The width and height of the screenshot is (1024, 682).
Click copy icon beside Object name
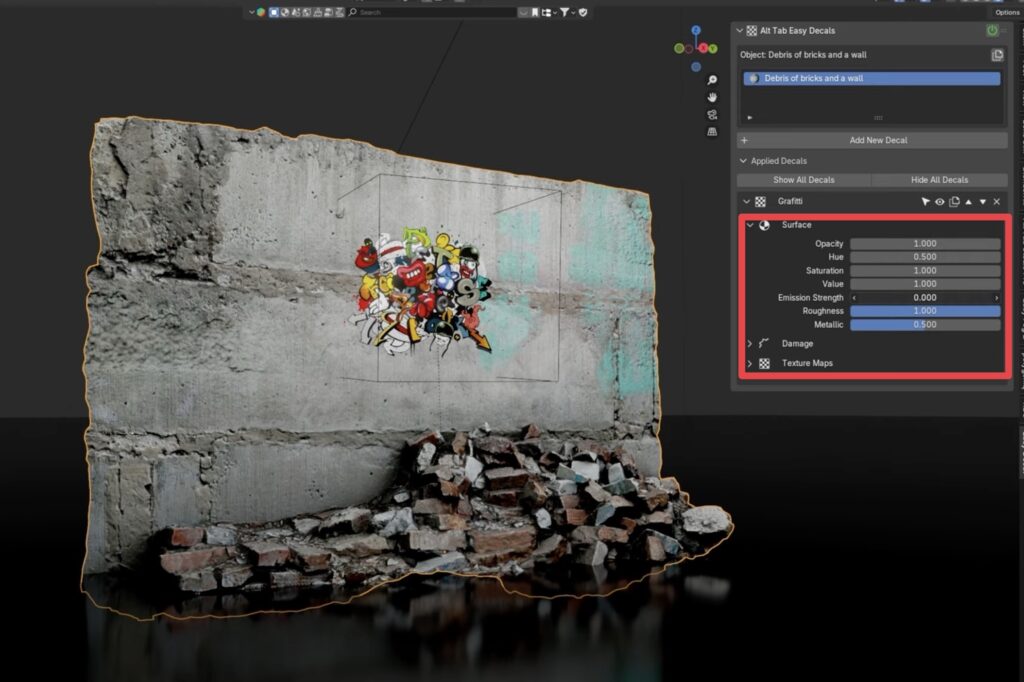[997, 55]
